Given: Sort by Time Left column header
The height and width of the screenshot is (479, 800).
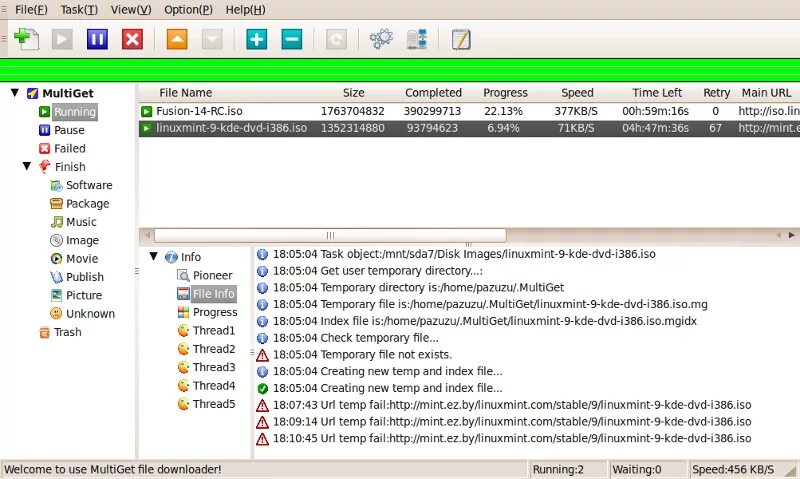Looking at the screenshot, I should pyautogui.click(x=657, y=93).
